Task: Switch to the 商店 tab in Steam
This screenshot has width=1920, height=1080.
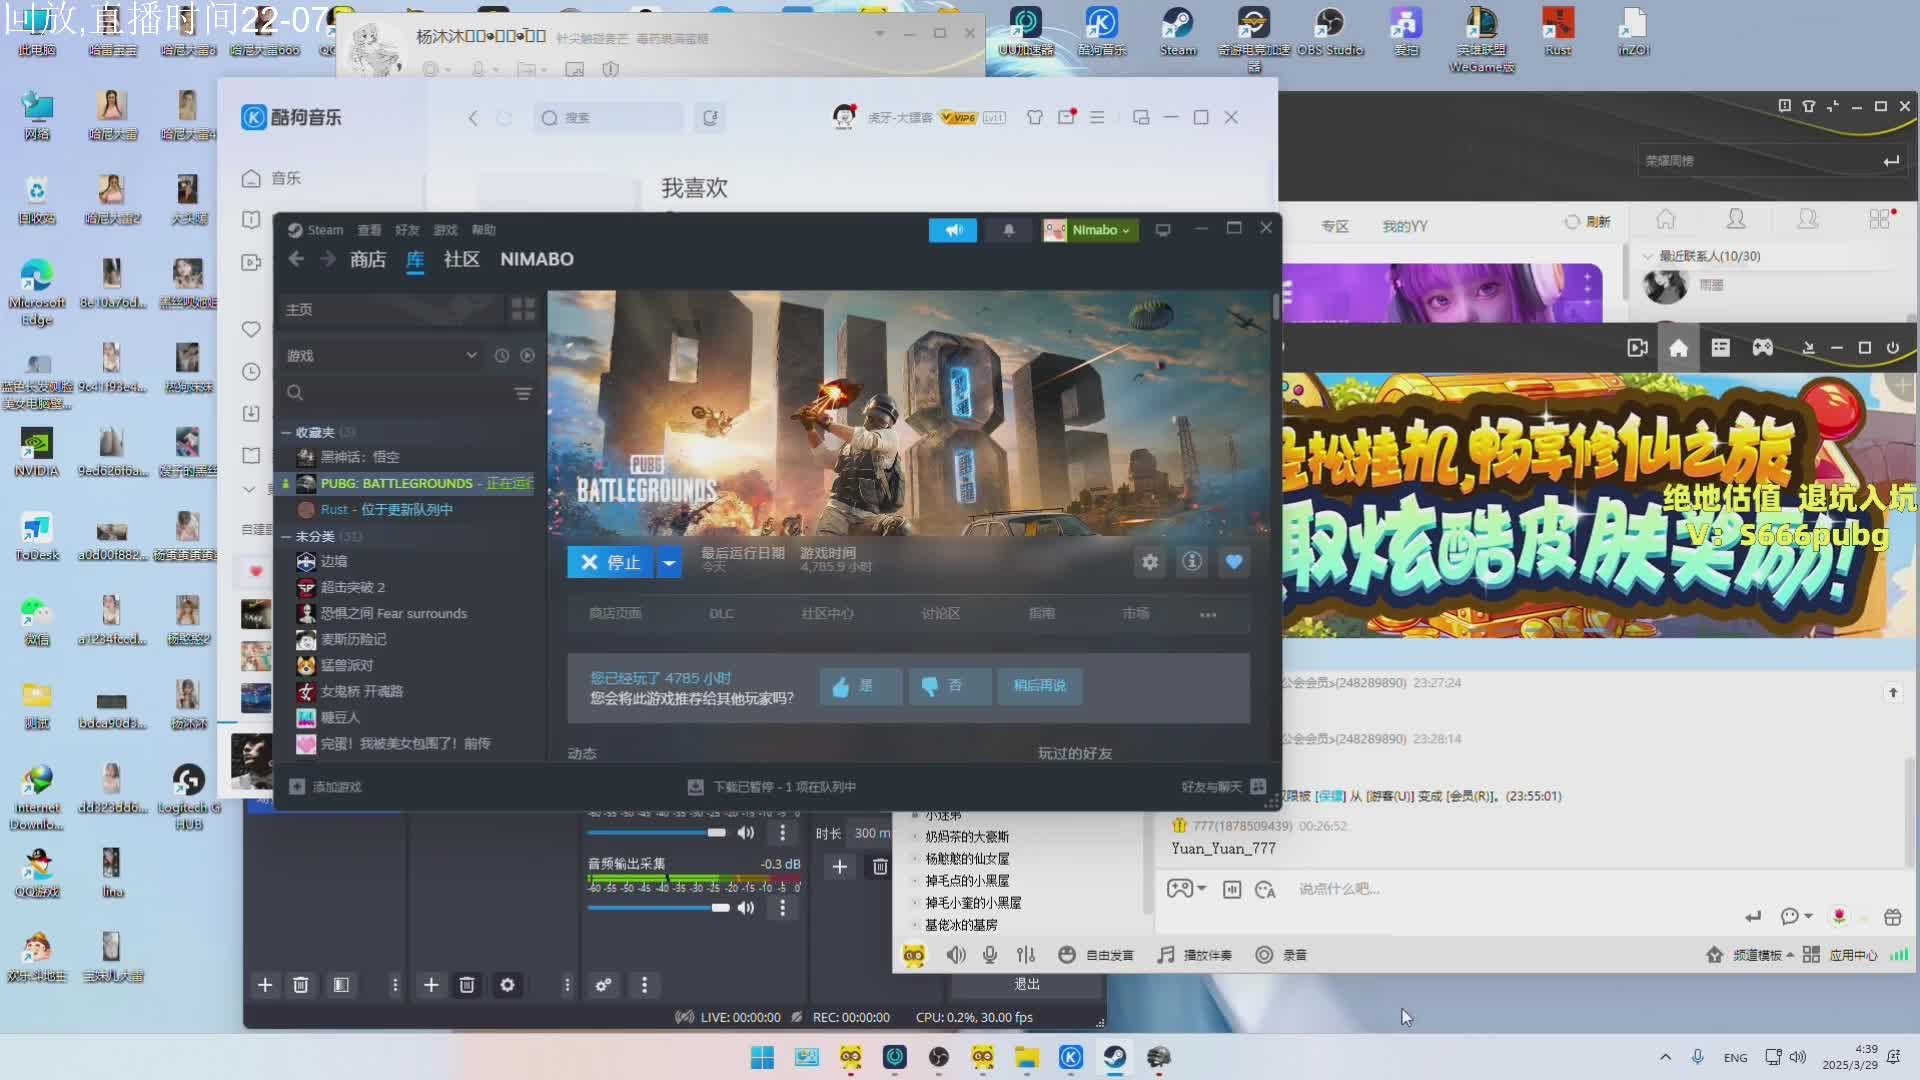Action: (367, 260)
